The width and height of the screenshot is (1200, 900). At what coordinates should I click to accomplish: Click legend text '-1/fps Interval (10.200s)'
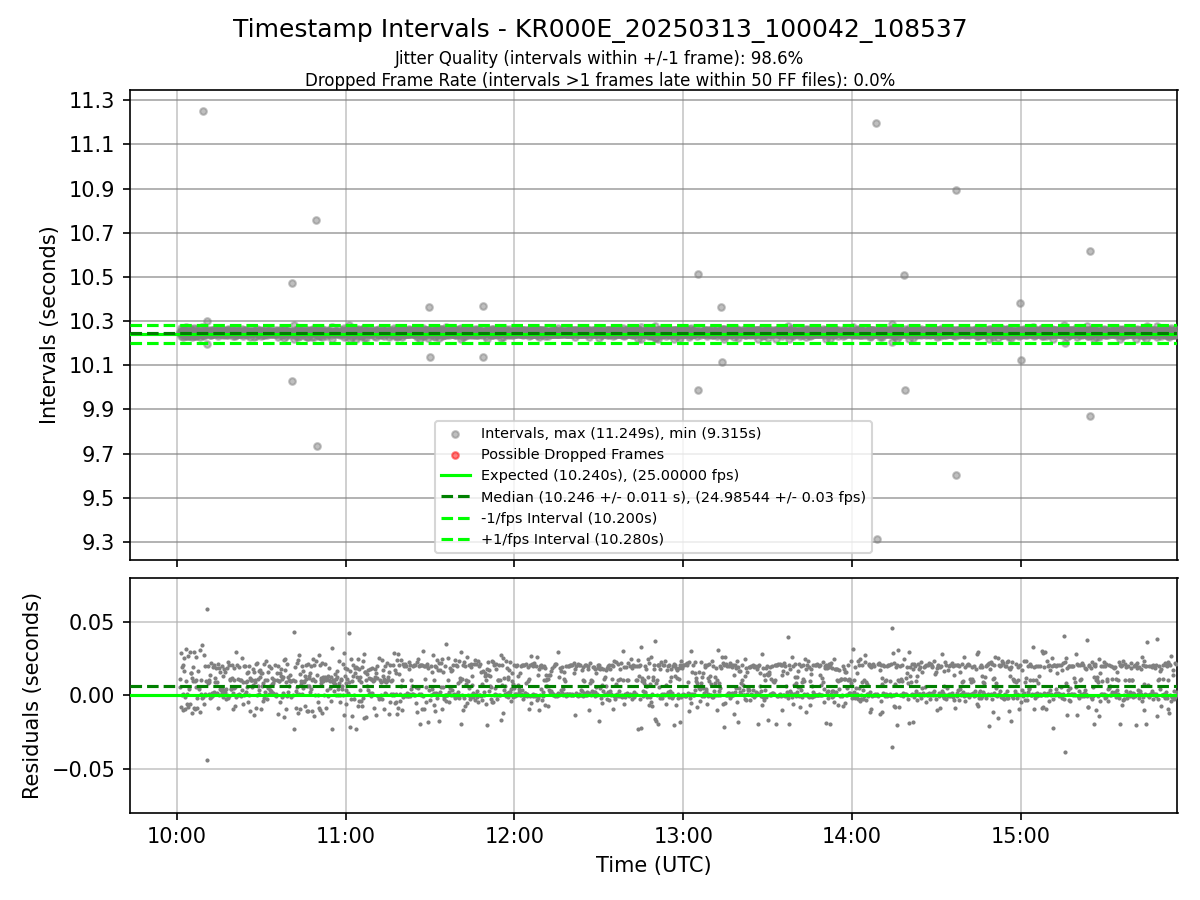tap(569, 518)
